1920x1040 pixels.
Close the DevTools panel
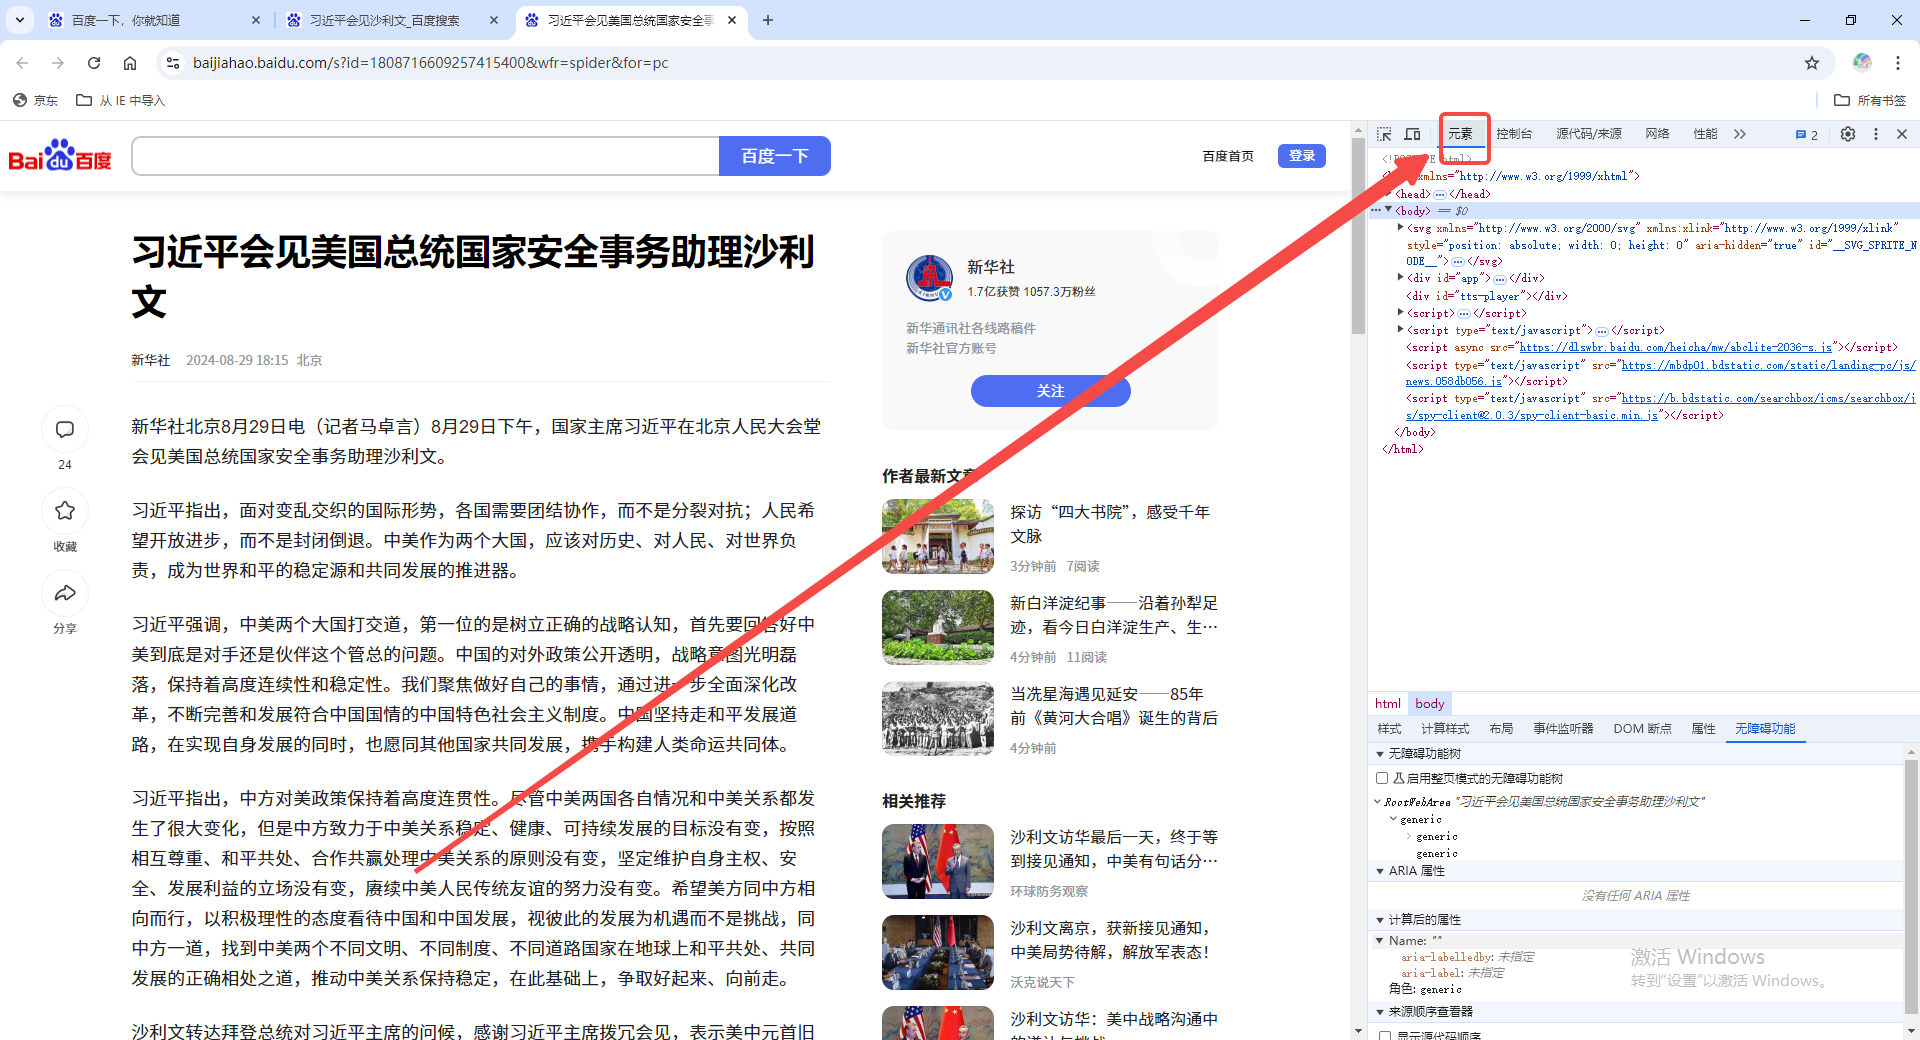[1902, 134]
